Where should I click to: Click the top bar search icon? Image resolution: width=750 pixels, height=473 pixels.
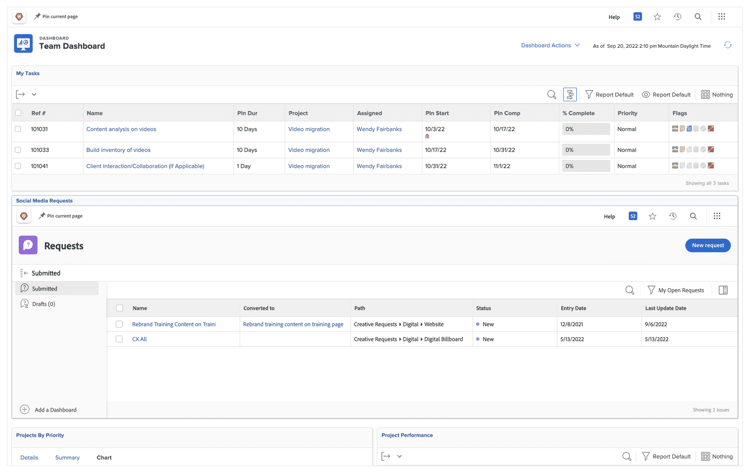tap(698, 17)
